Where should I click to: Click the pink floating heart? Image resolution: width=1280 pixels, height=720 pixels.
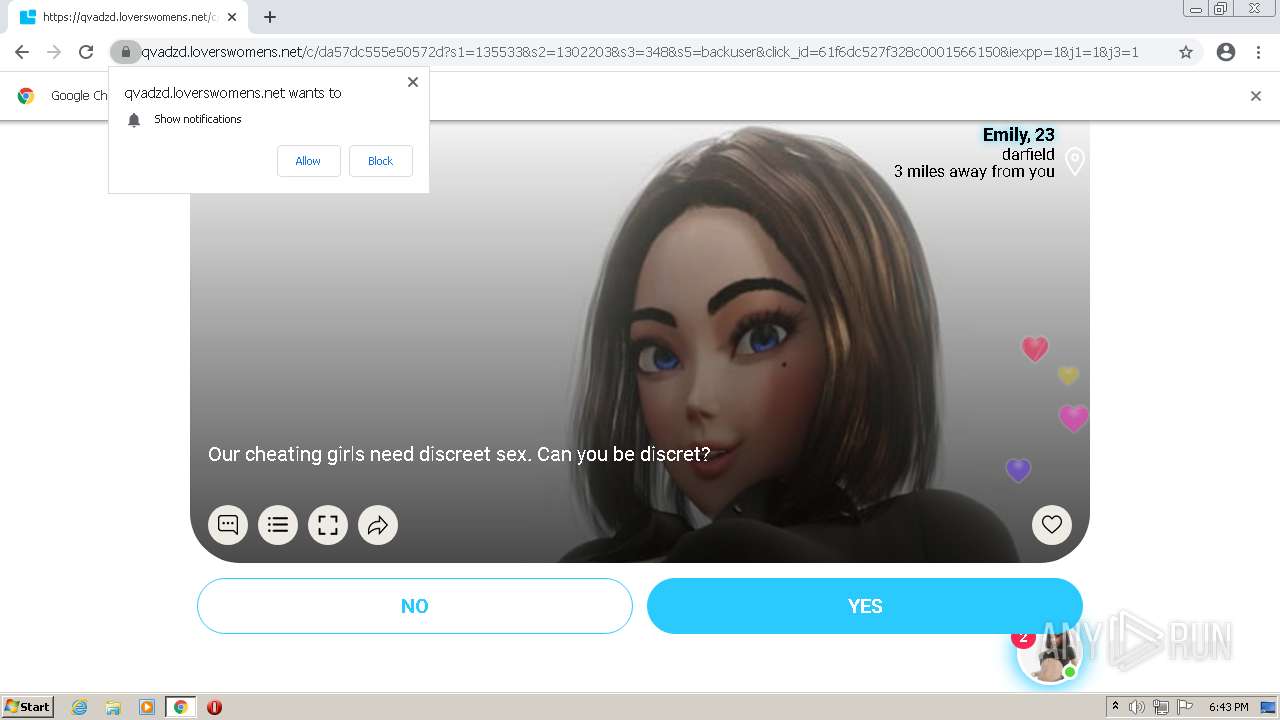click(1073, 417)
